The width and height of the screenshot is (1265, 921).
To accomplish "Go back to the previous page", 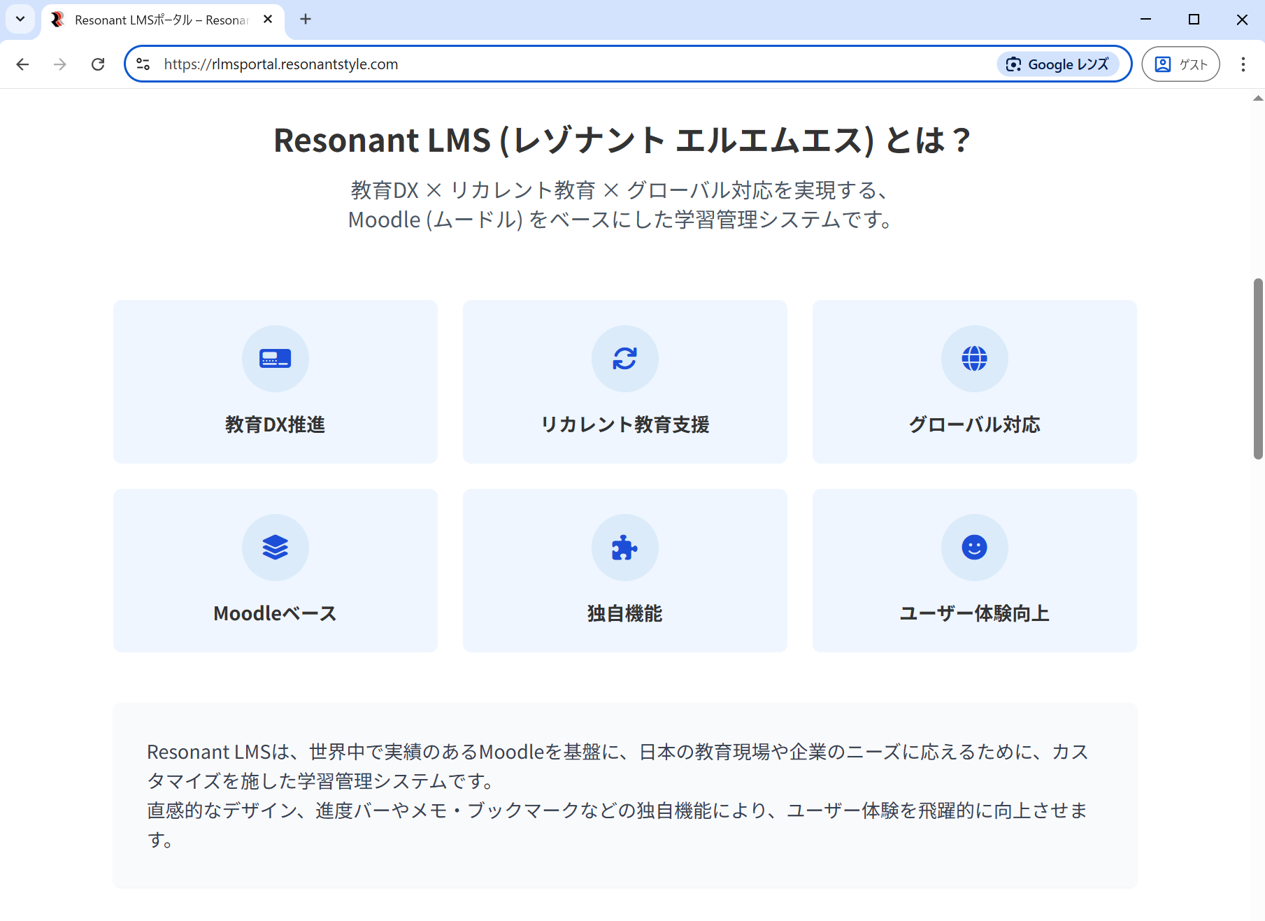I will [x=22, y=64].
